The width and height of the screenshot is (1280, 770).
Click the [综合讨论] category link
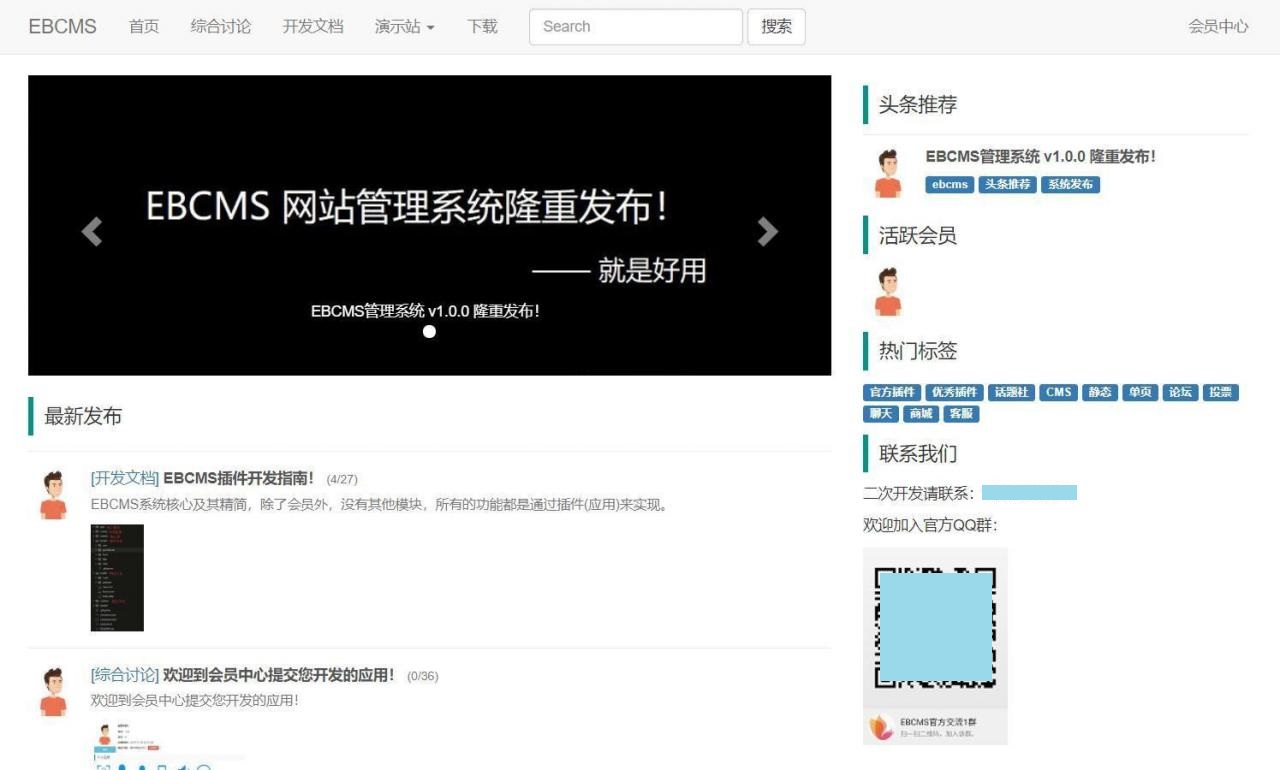(124, 675)
